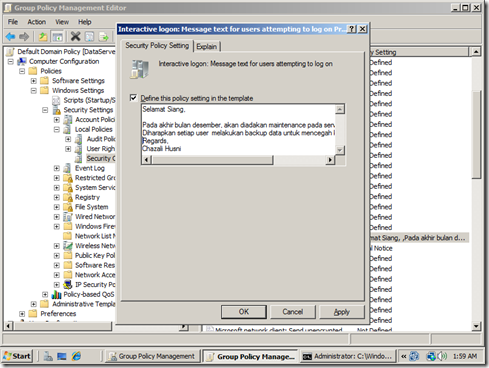This screenshot has height=368, width=489.
Task: Click the network tray icon
Action: pyautogui.click(x=431, y=356)
